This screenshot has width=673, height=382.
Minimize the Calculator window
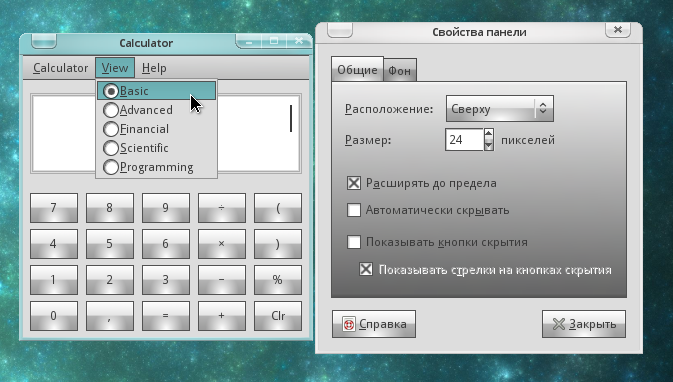click(249, 41)
